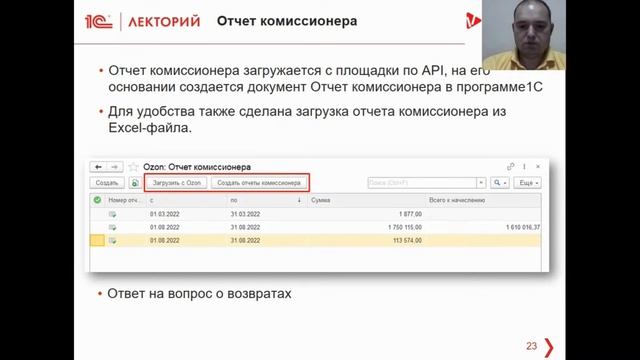Click the presenter webcam thumbnail
Viewport: 640px width, 360px height.
tap(524, 35)
